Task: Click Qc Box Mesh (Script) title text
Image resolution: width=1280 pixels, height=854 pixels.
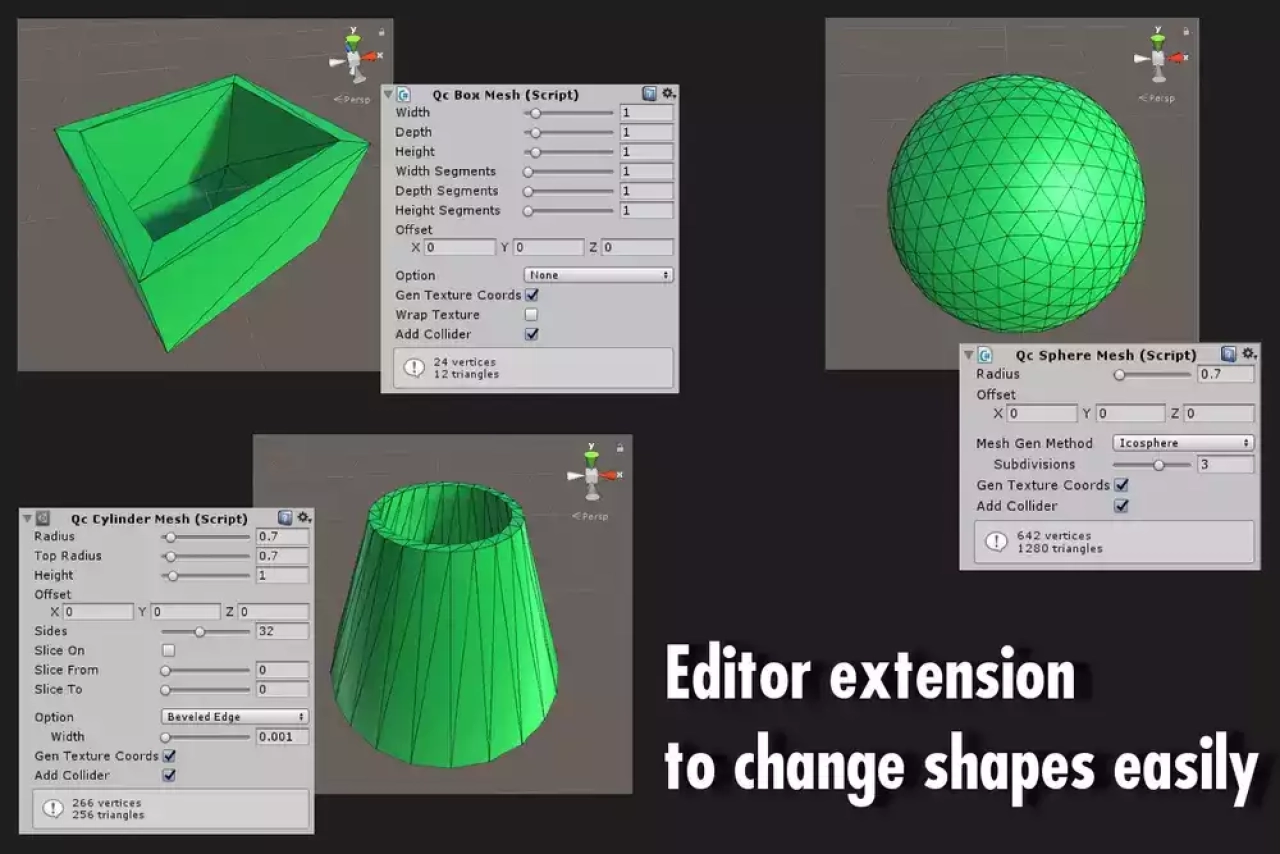Action: click(505, 95)
